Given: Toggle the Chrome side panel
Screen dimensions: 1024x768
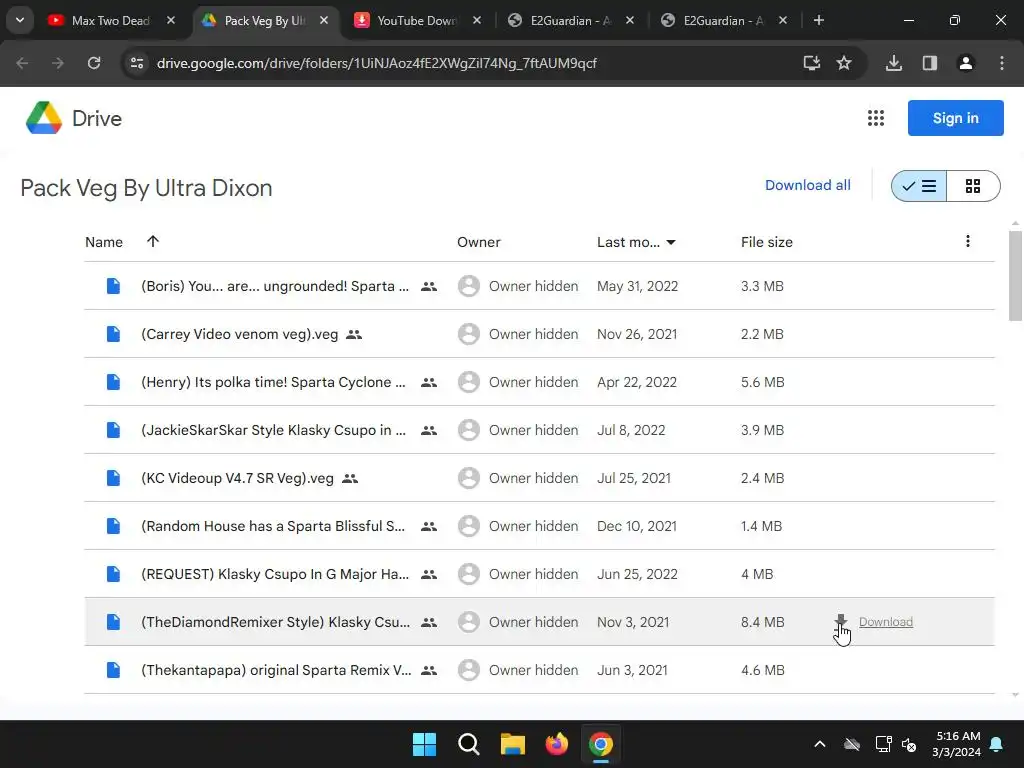Looking at the screenshot, I should (929, 63).
